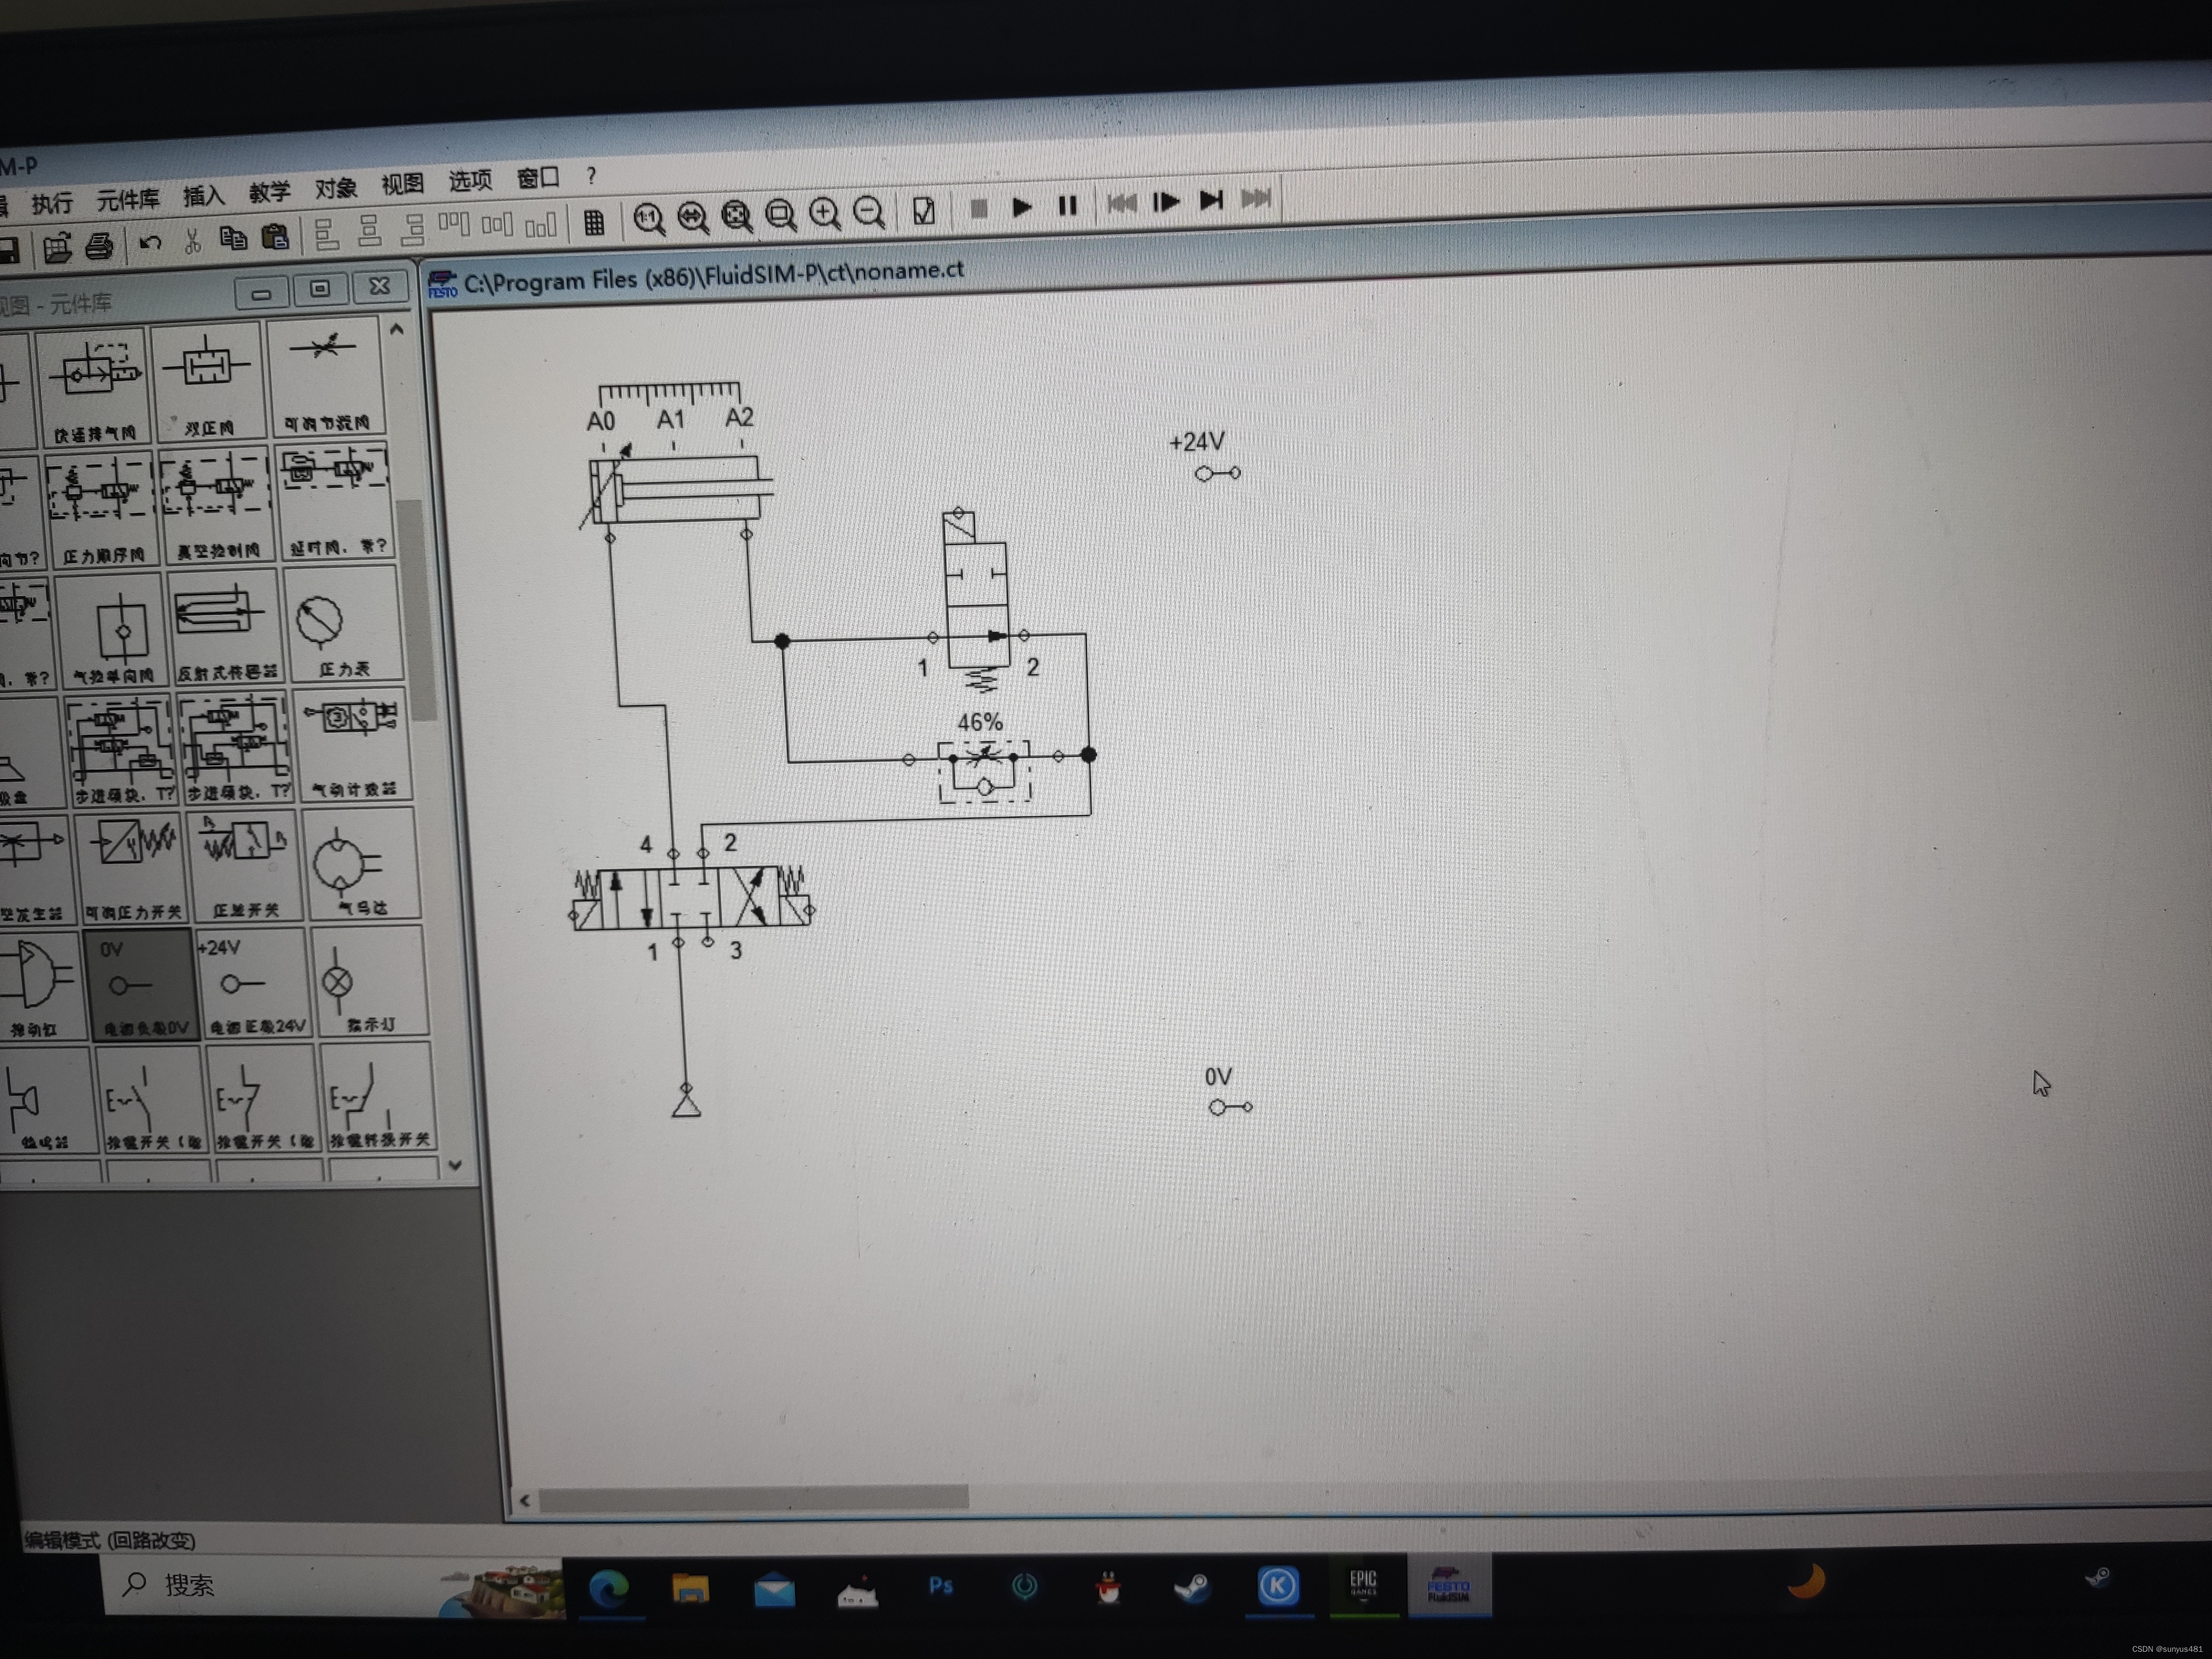Pause the simulation
Image resolution: width=2212 pixels, height=1659 pixels.
coord(1067,205)
